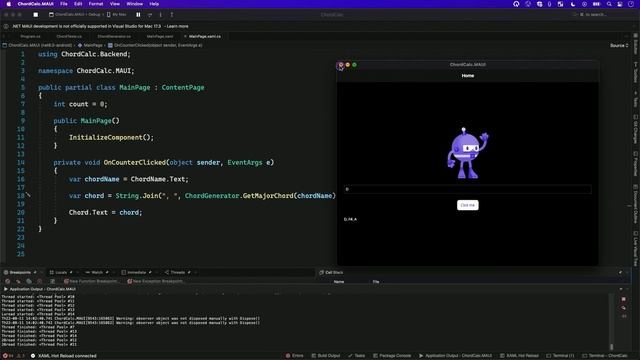Switch to the ChordGenerator.cs tab
The height and width of the screenshot is (360, 640).
click(114, 36)
